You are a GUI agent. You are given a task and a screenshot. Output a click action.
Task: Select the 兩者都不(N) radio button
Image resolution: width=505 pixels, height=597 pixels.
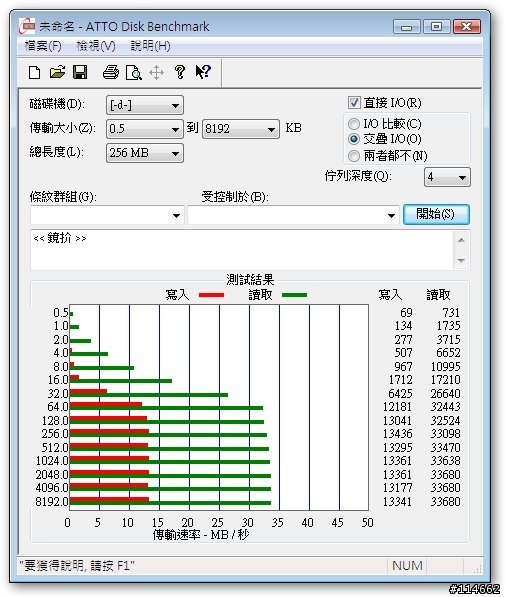click(354, 156)
